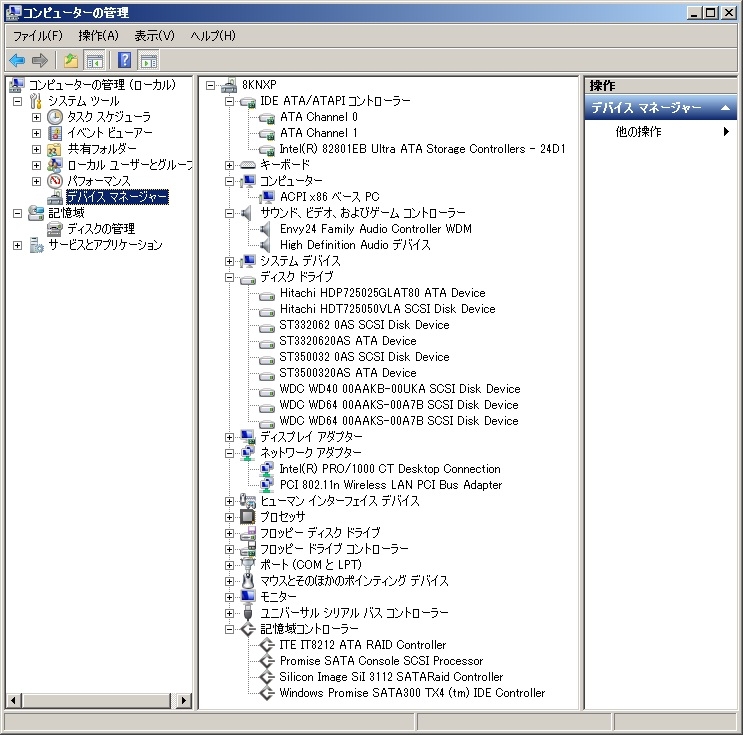Expand the キーボード device node

point(229,165)
